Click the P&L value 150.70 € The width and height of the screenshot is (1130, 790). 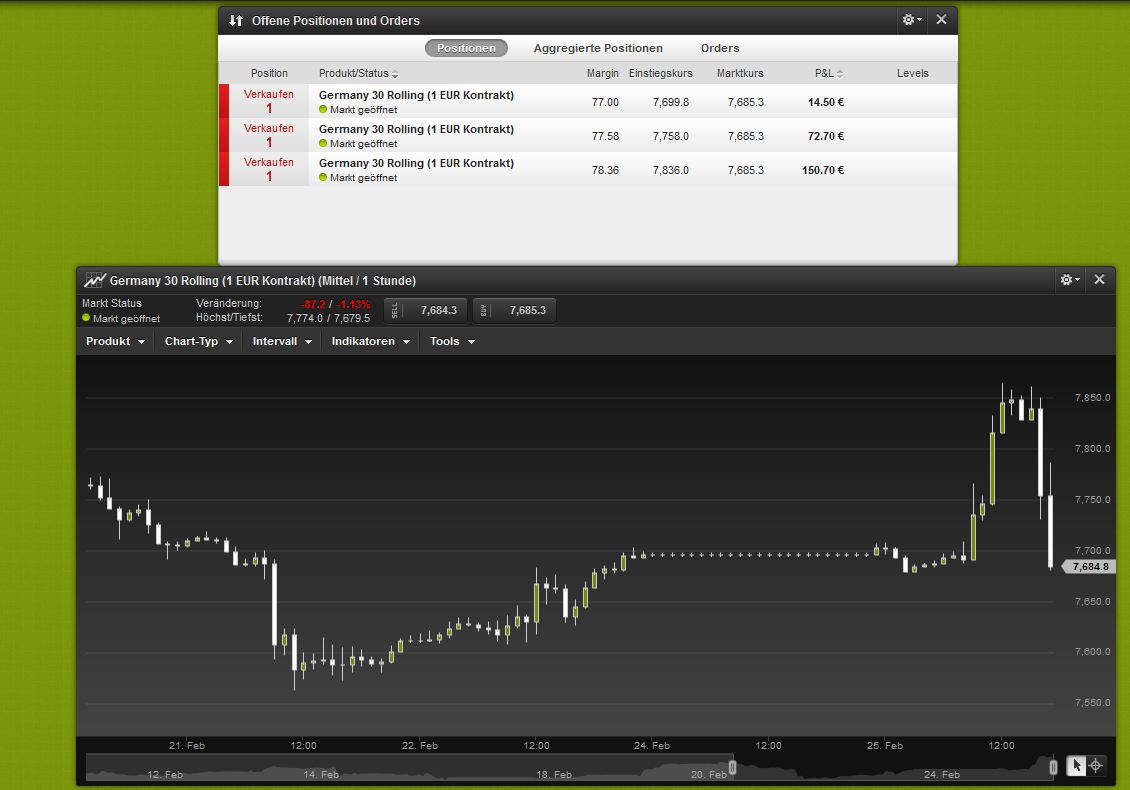coord(823,170)
